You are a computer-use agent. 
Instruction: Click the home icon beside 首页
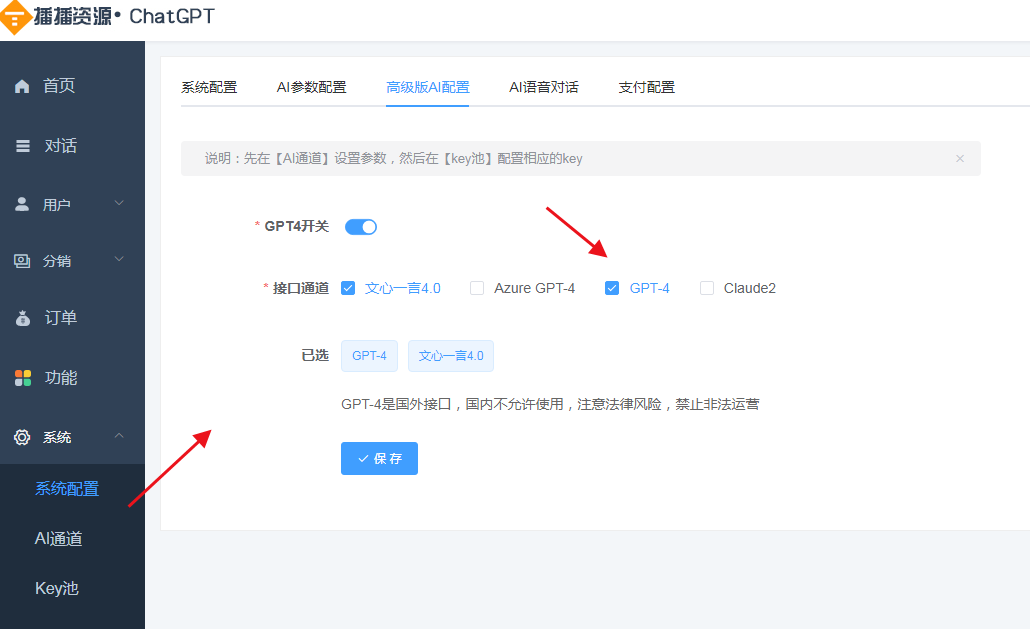pos(22,86)
